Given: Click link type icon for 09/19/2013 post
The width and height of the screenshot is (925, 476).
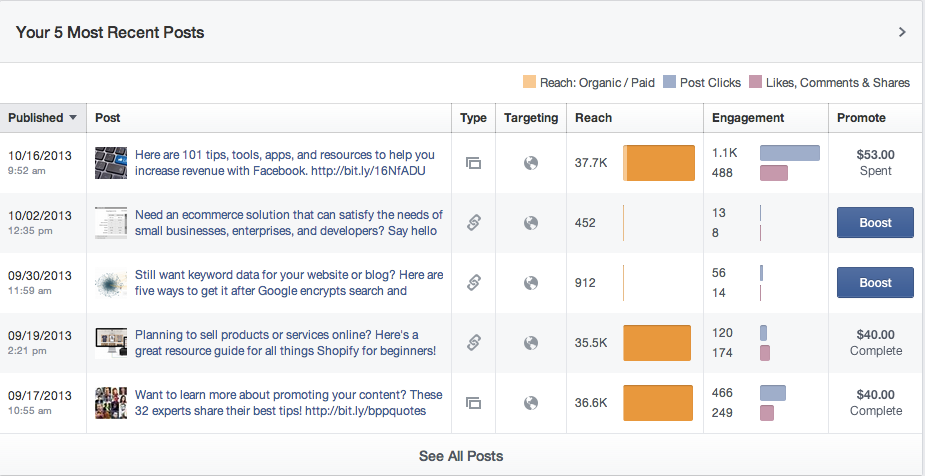Looking at the screenshot, I should [x=474, y=343].
